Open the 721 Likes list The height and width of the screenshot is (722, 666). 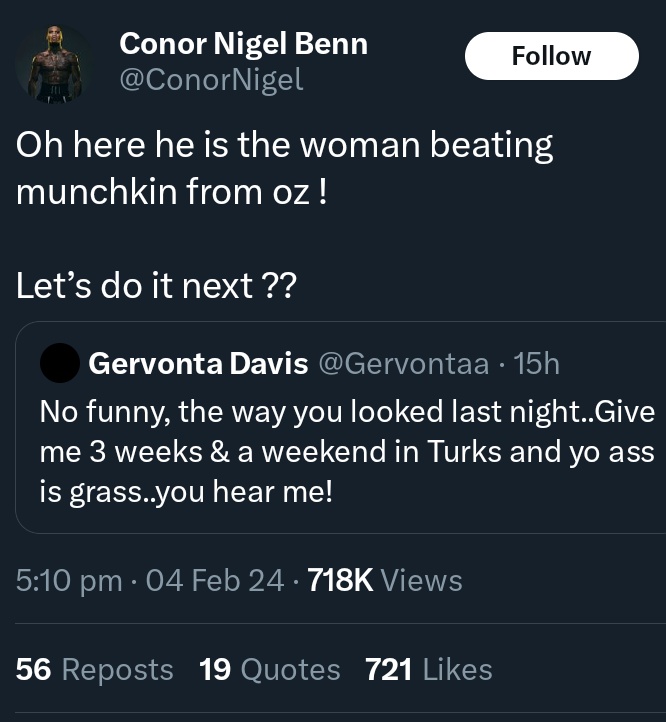429,669
